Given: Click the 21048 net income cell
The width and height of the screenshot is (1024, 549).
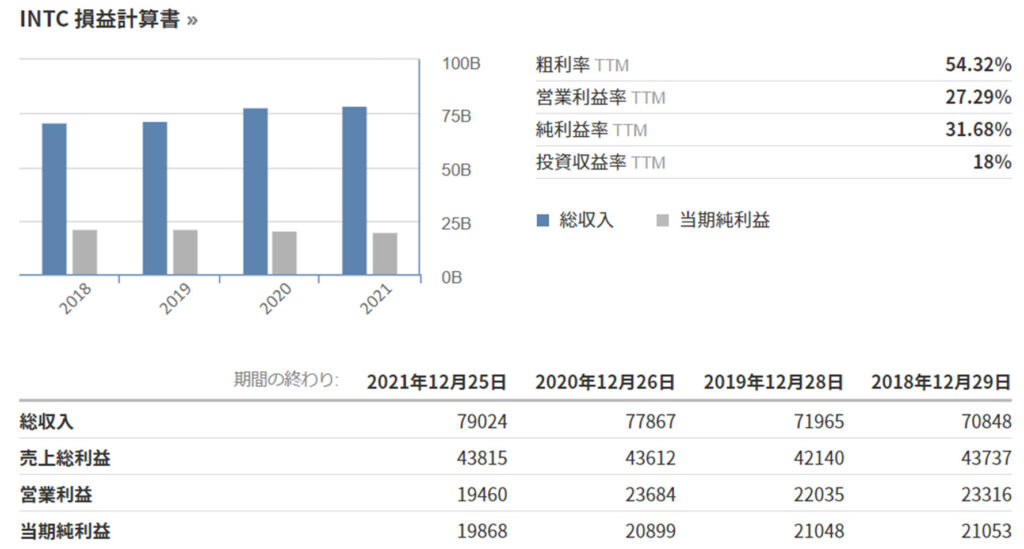Looking at the screenshot, I should click(x=819, y=531).
